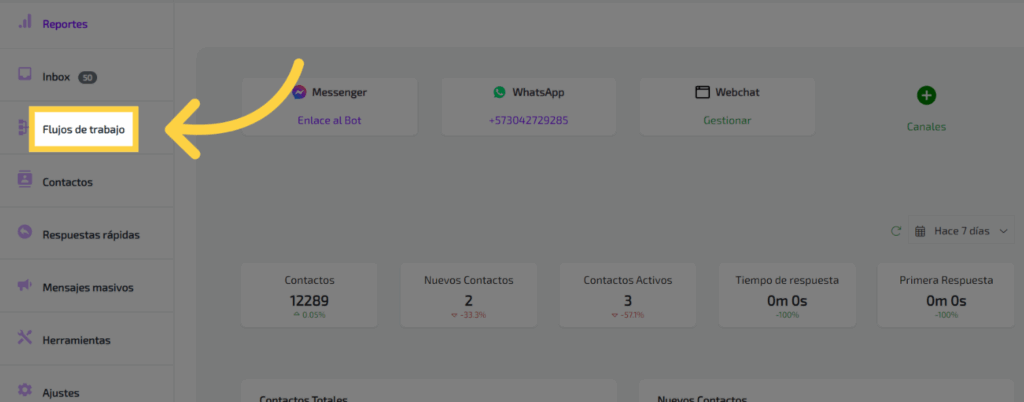Go to Mensajes masivos section
The width and height of the screenshot is (1024, 402).
(x=87, y=287)
